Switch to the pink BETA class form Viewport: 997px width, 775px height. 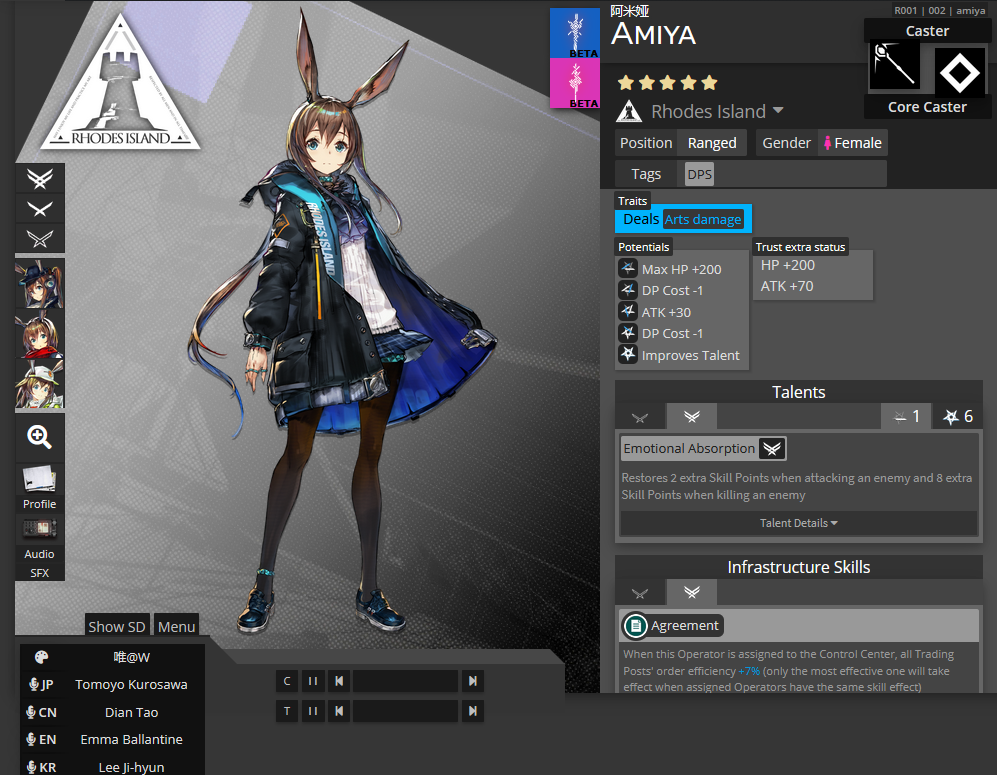[x=575, y=83]
